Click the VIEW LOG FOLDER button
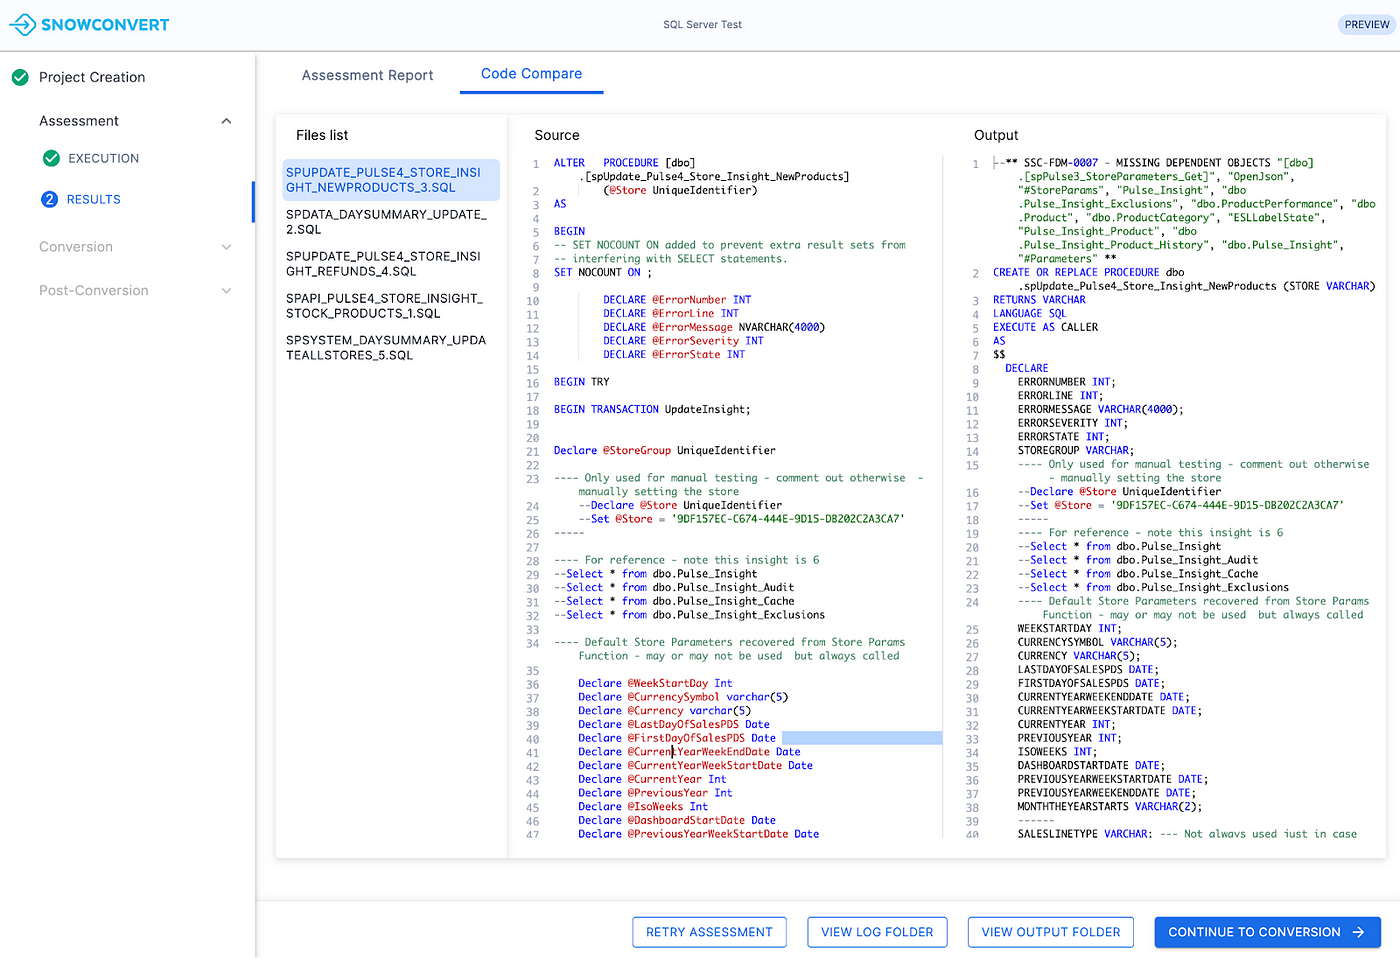 pos(877,932)
